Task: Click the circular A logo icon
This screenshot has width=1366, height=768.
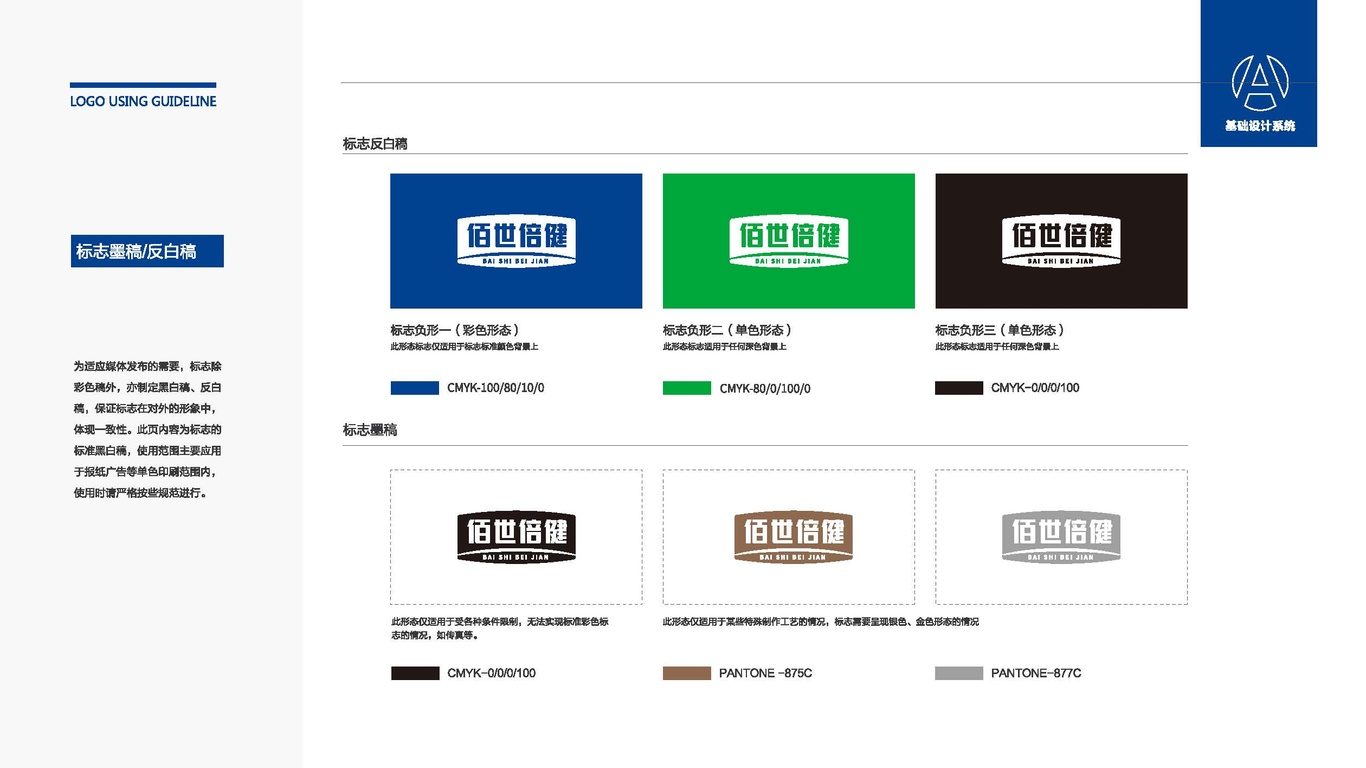Action: (x=1260, y=83)
